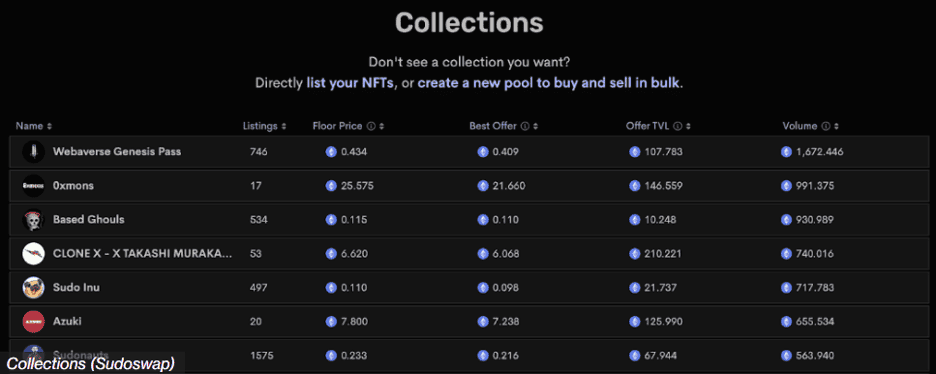Click the ETH icon beside volume 930.989
Viewport: 936px width, 374px height.
point(786,220)
